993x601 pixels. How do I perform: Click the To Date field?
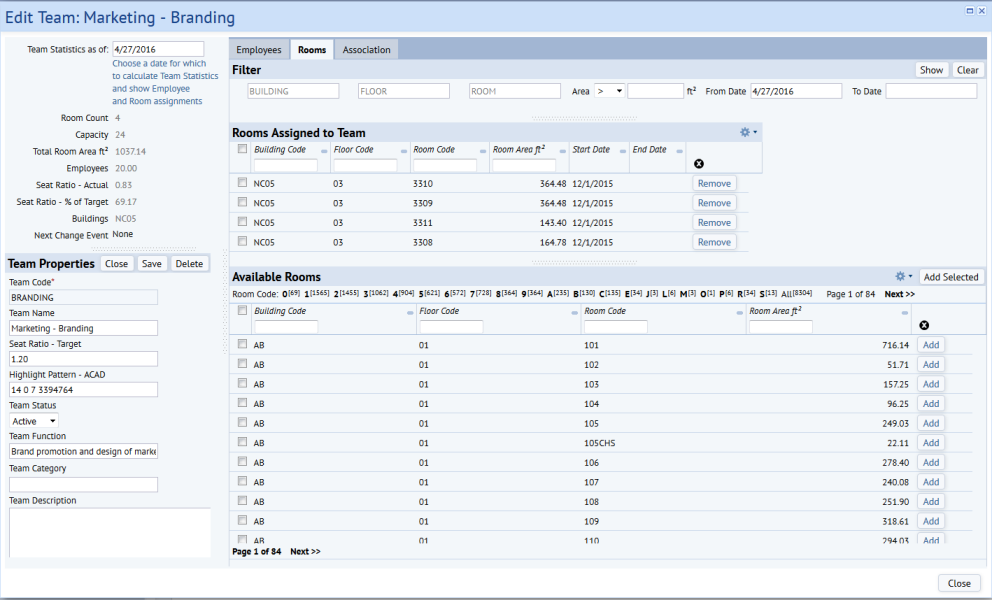(931, 91)
